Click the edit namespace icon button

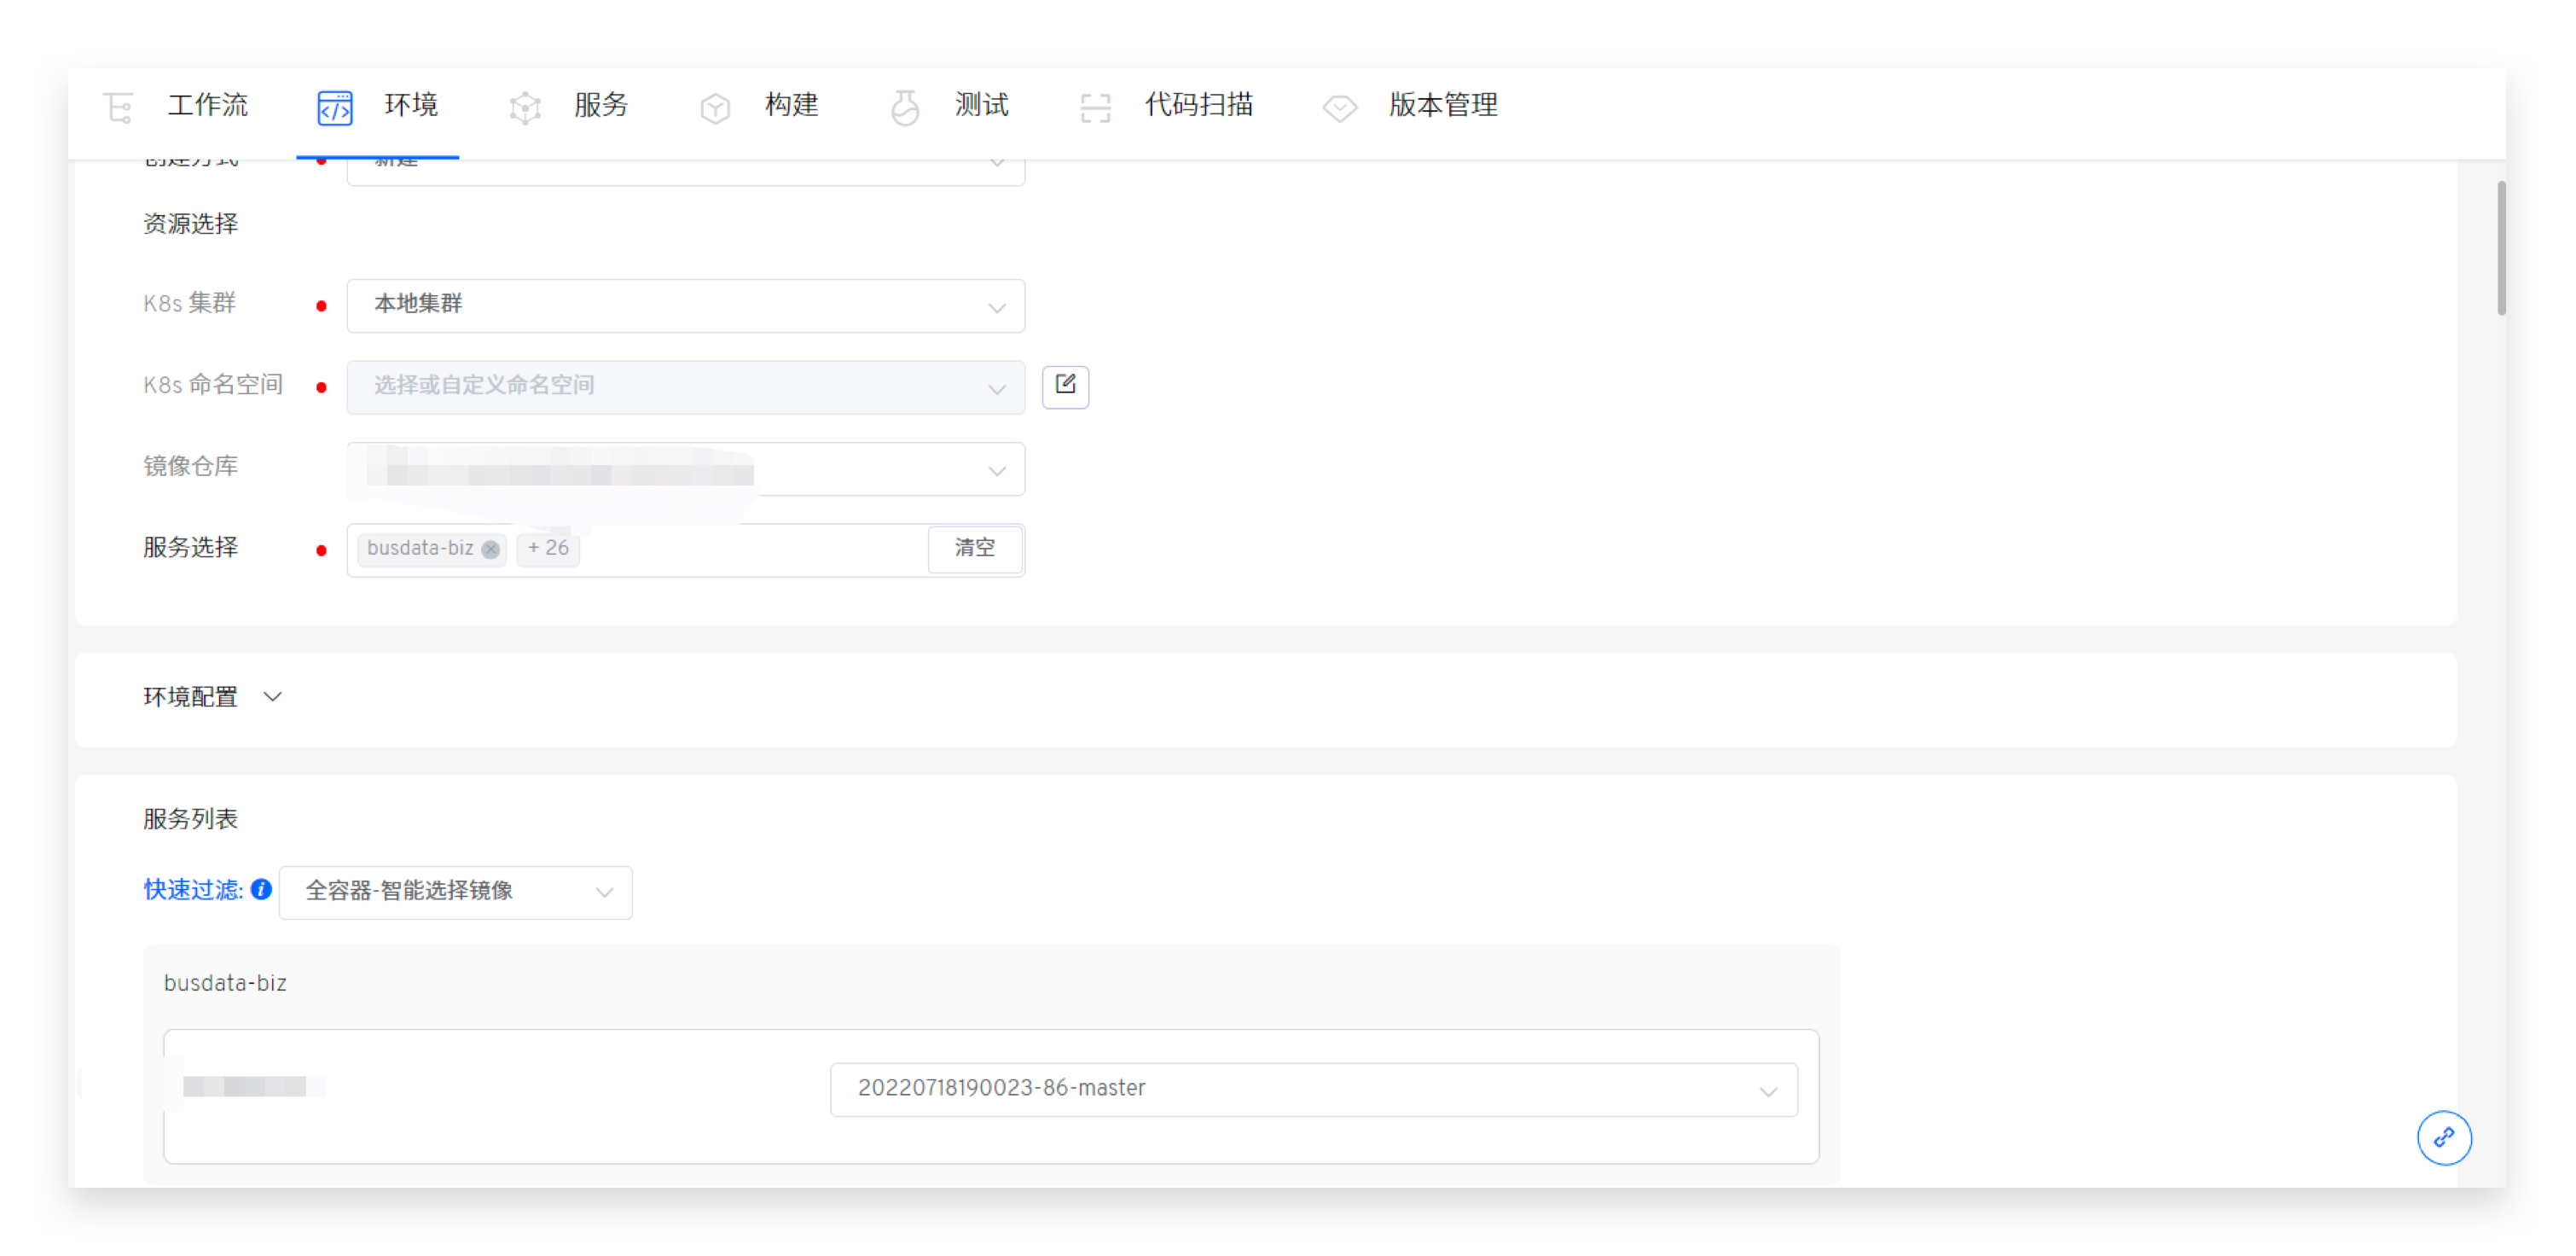1065,386
